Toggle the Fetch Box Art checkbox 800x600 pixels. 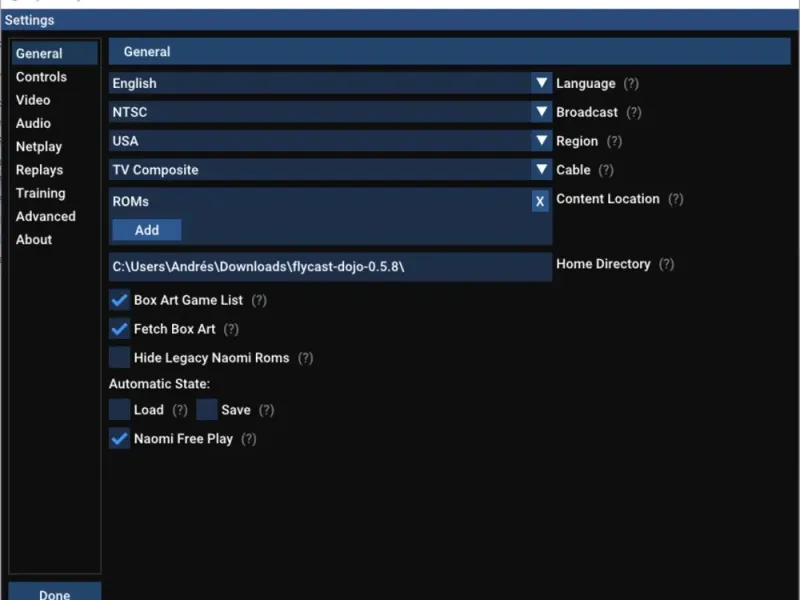[x=119, y=329]
